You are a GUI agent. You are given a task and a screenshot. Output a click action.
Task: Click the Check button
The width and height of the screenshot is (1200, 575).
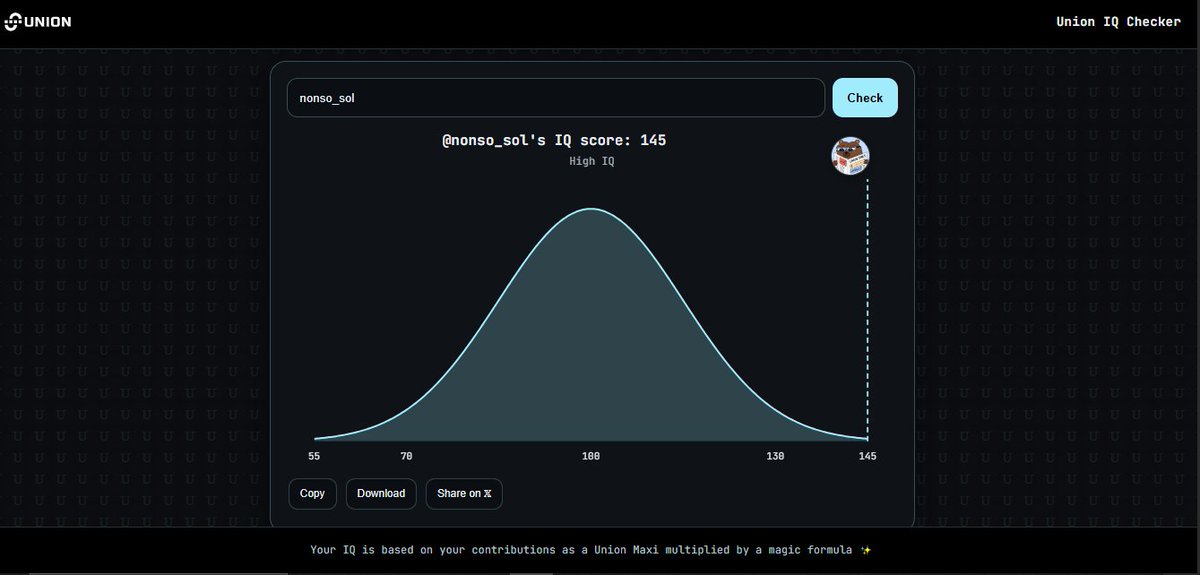(x=865, y=98)
